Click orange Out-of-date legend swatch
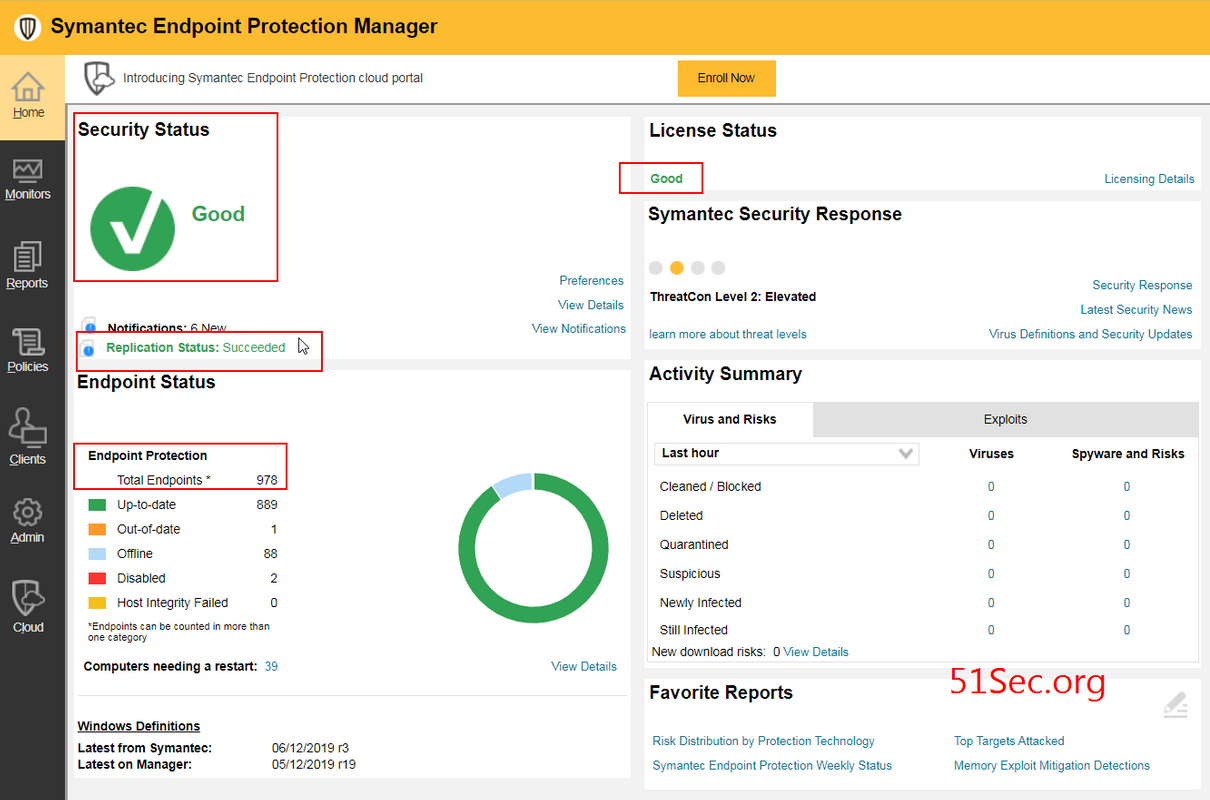Screen dimensions: 1210x800 pos(97,529)
